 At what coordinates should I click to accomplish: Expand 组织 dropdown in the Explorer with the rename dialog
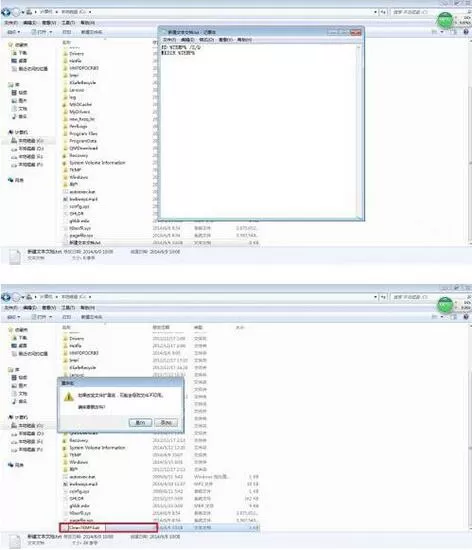coord(14,317)
